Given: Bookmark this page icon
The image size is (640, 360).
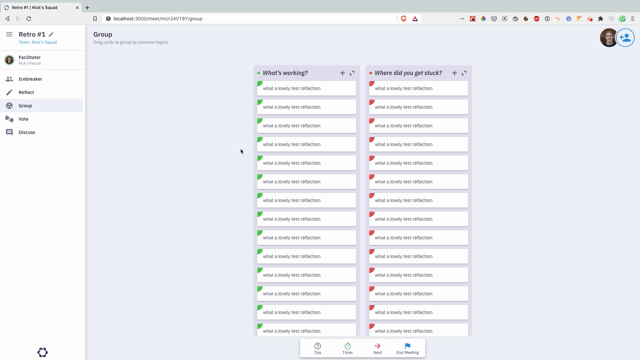Looking at the screenshot, I should pos(95,19).
